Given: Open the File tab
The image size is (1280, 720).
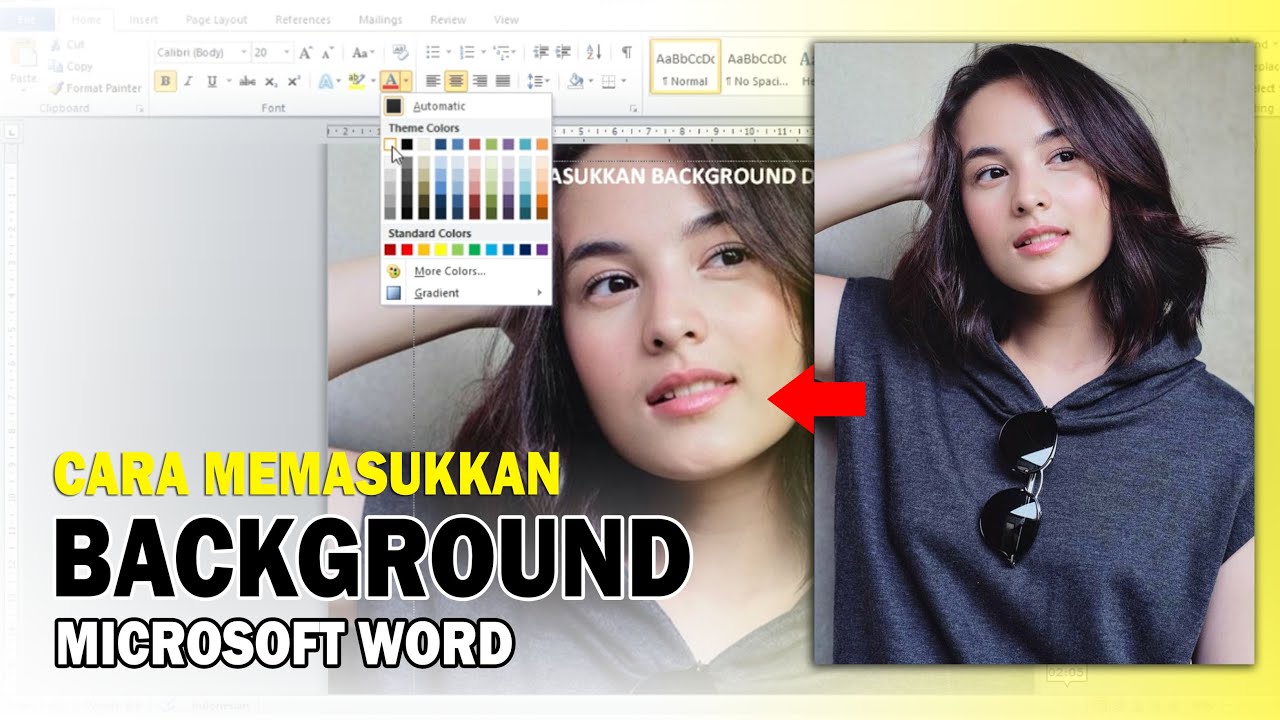Looking at the screenshot, I should 28,19.
